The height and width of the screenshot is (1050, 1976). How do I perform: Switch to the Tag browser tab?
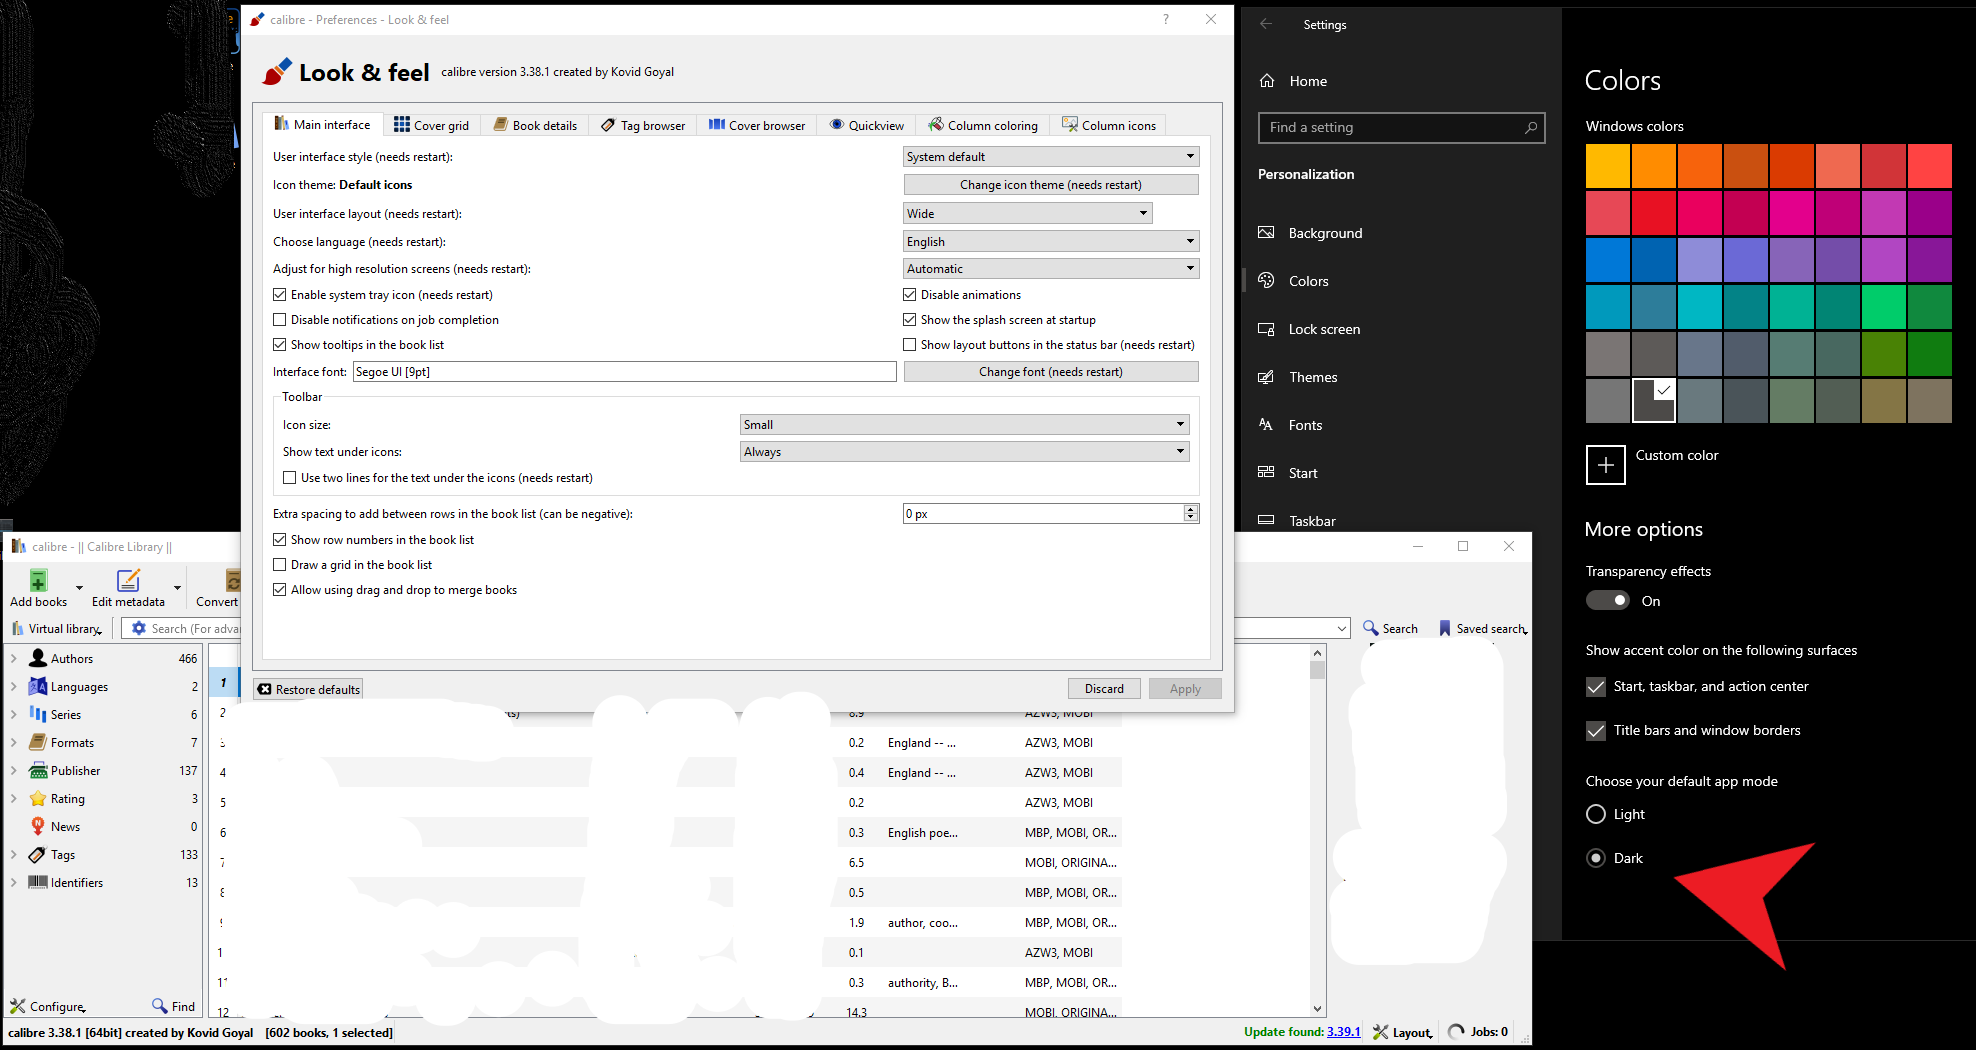643,125
